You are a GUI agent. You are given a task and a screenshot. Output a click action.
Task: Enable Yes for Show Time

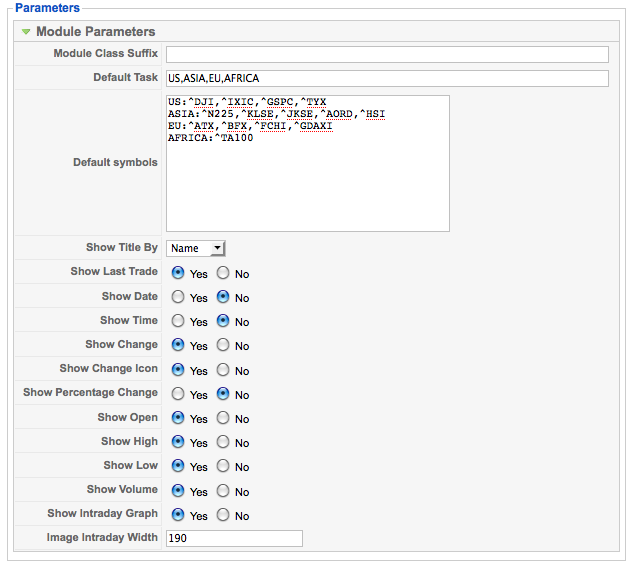tap(178, 321)
